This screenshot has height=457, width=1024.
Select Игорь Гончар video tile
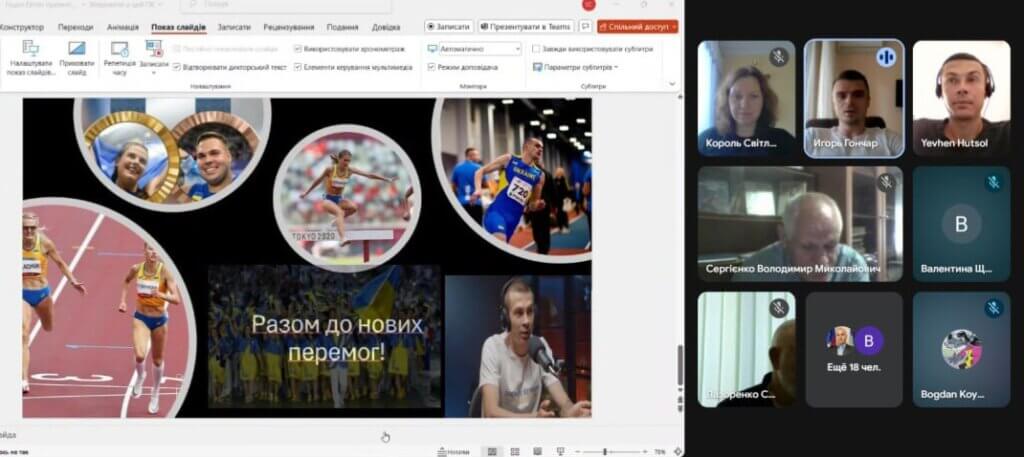click(x=854, y=99)
